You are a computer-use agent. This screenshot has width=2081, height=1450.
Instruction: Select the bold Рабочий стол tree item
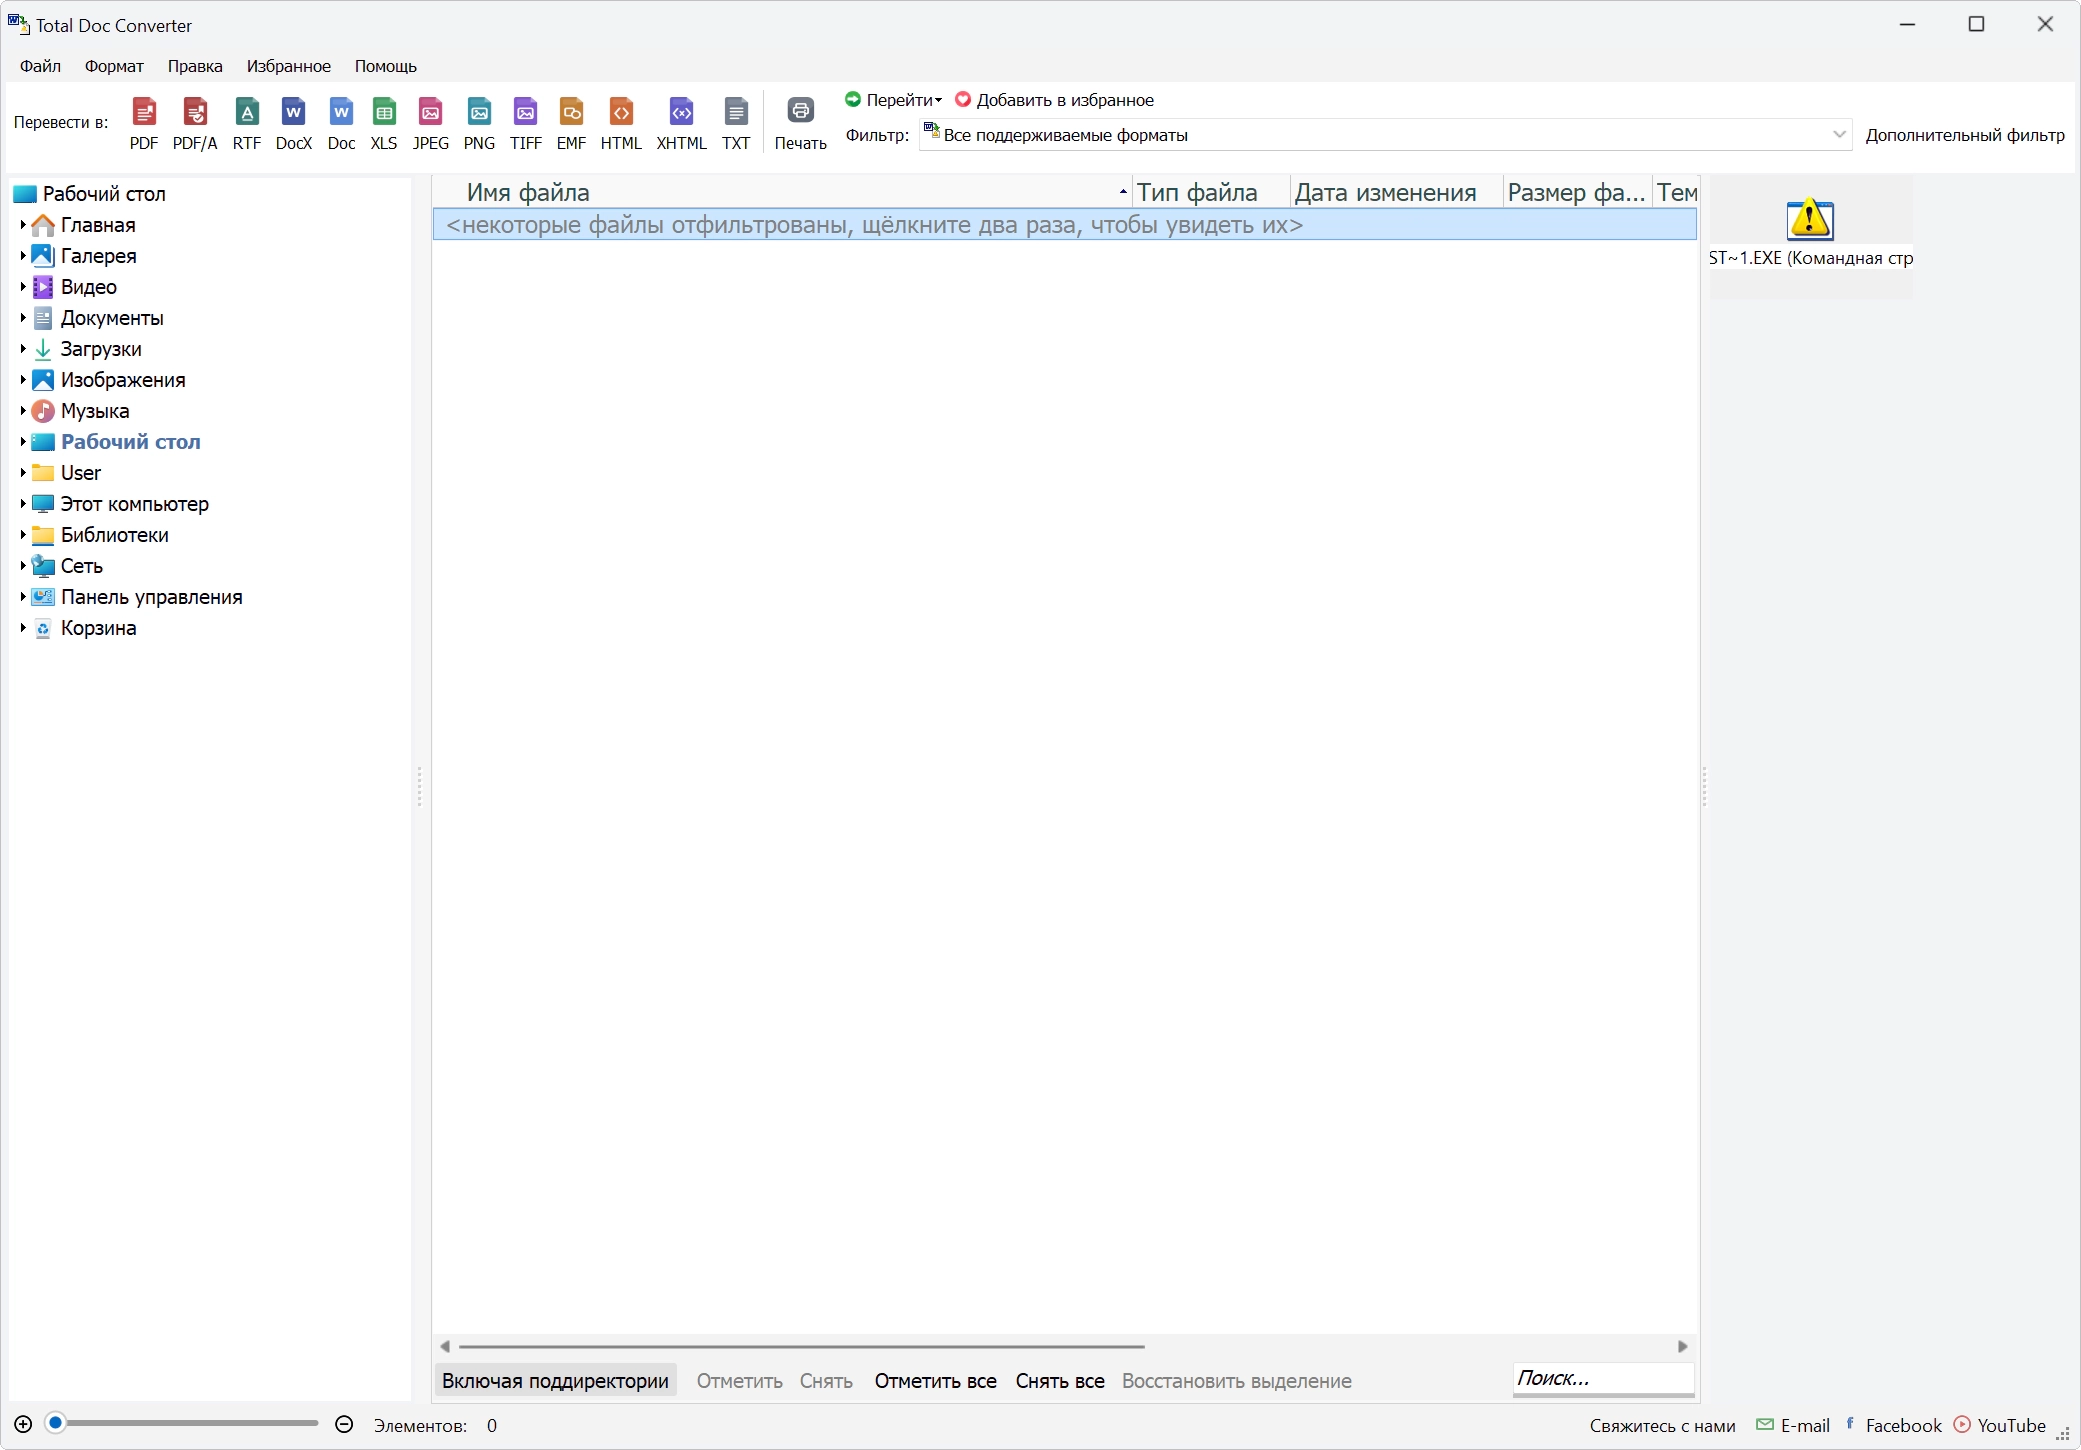[x=130, y=442]
